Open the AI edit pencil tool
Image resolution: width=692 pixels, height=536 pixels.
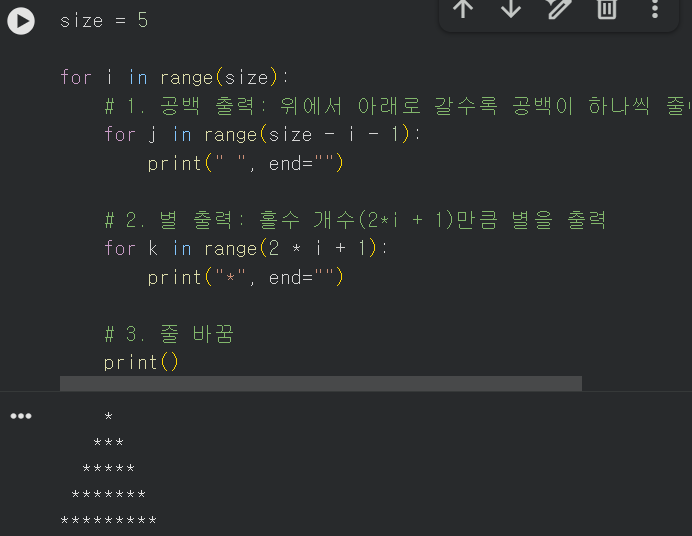560,8
